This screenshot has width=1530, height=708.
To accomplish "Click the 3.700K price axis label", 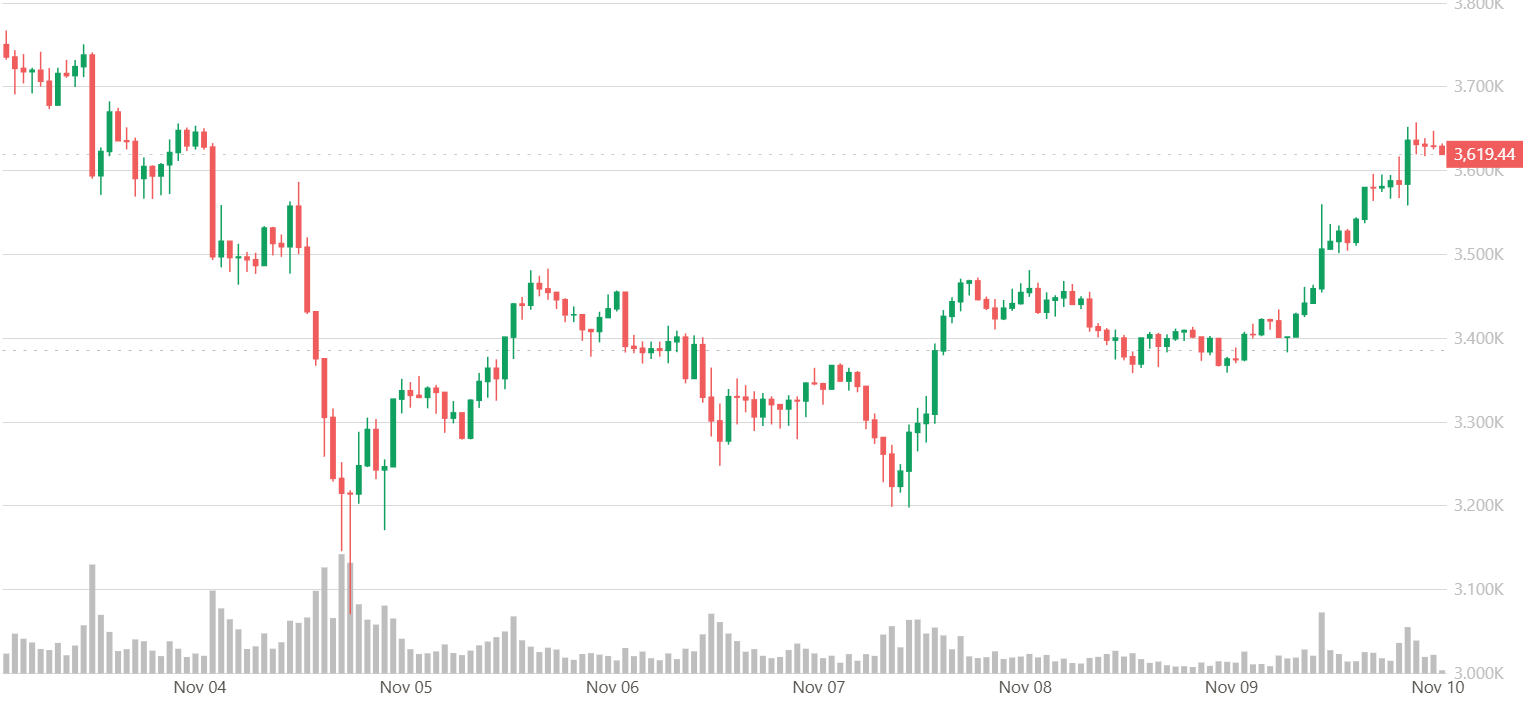I will click(1478, 87).
